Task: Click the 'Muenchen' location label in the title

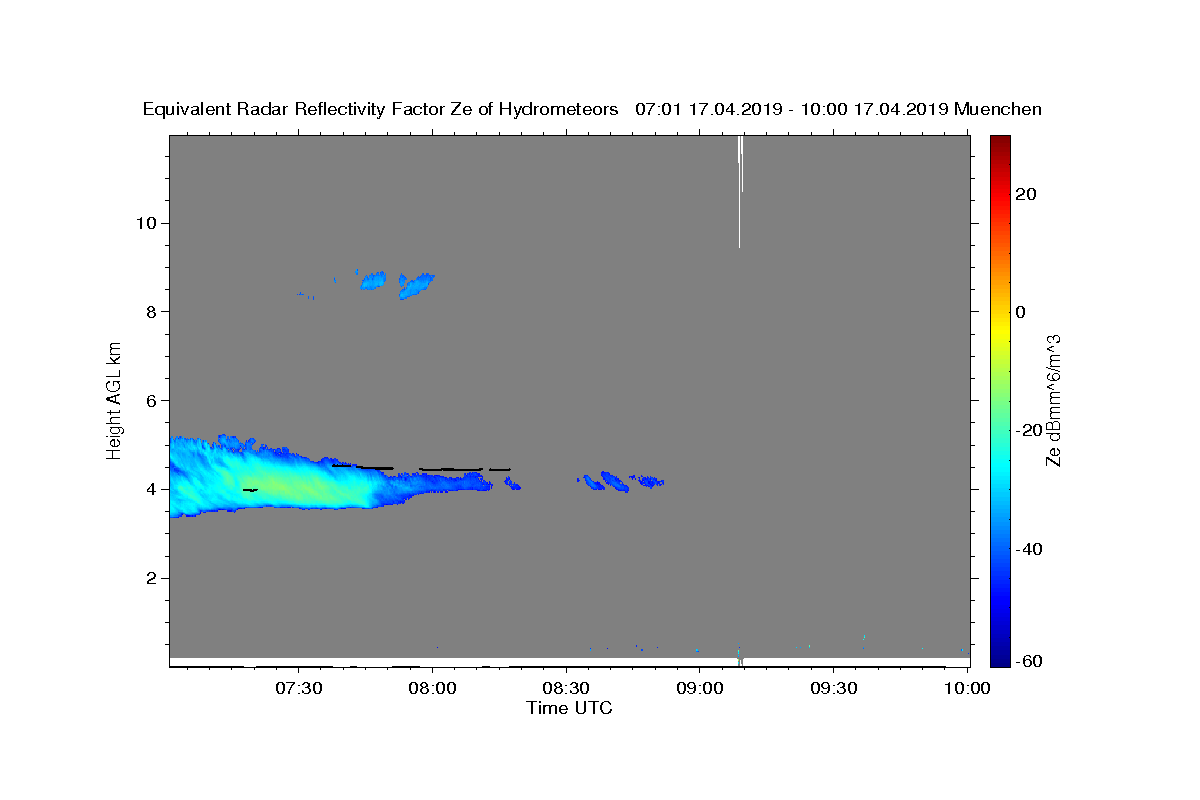Action: tap(998, 109)
